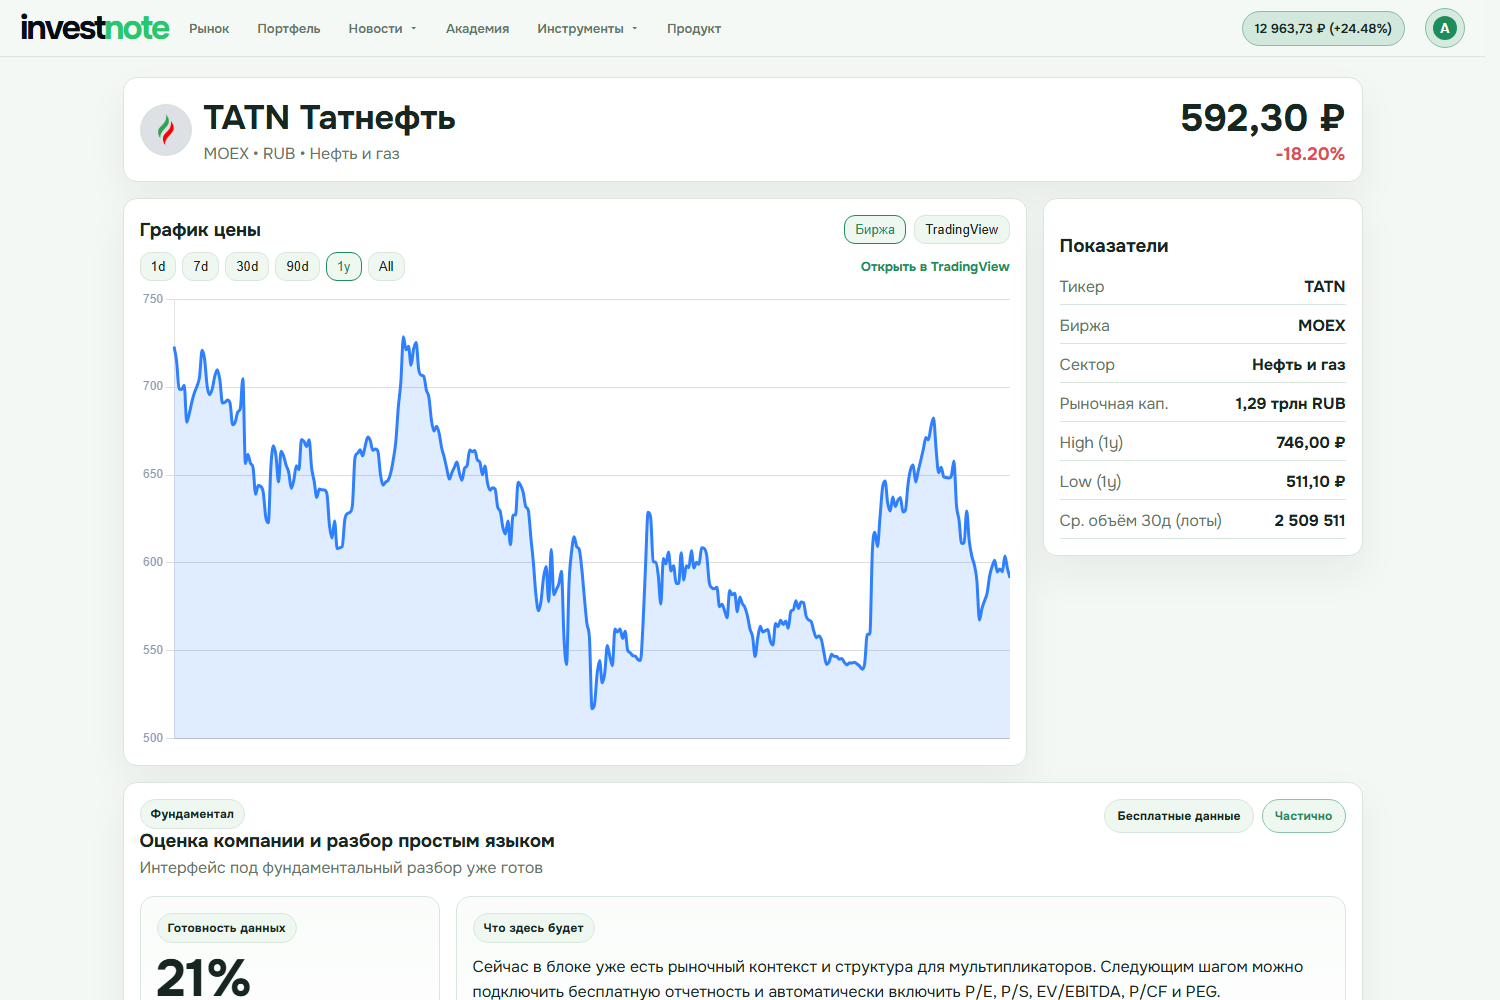Select the 30d chart period
This screenshot has height=1000, width=1500.
pyautogui.click(x=247, y=267)
